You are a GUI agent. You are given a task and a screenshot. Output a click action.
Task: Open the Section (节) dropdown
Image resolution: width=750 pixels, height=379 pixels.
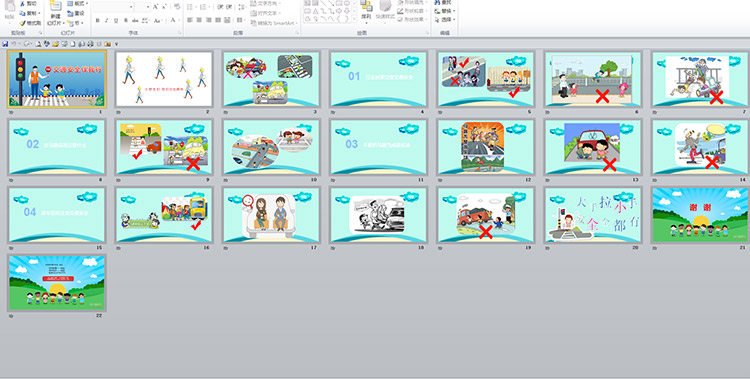pos(75,23)
